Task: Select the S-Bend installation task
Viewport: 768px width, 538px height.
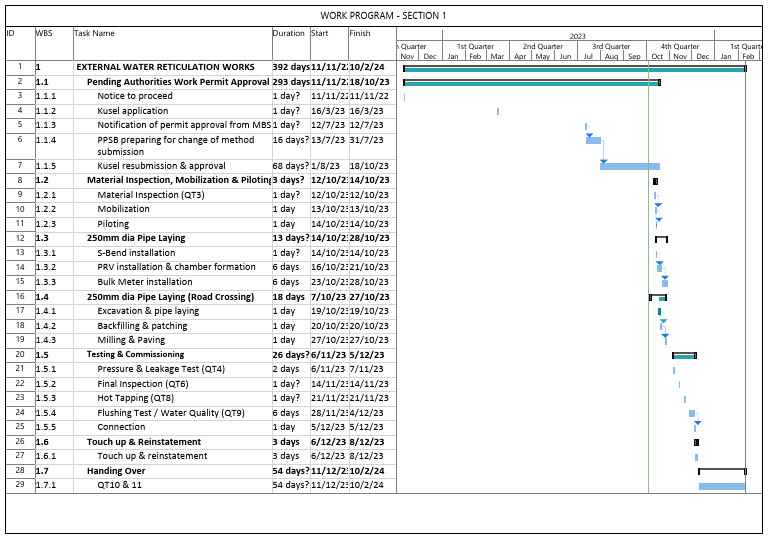Action: pyautogui.click(x=136, y=253)
